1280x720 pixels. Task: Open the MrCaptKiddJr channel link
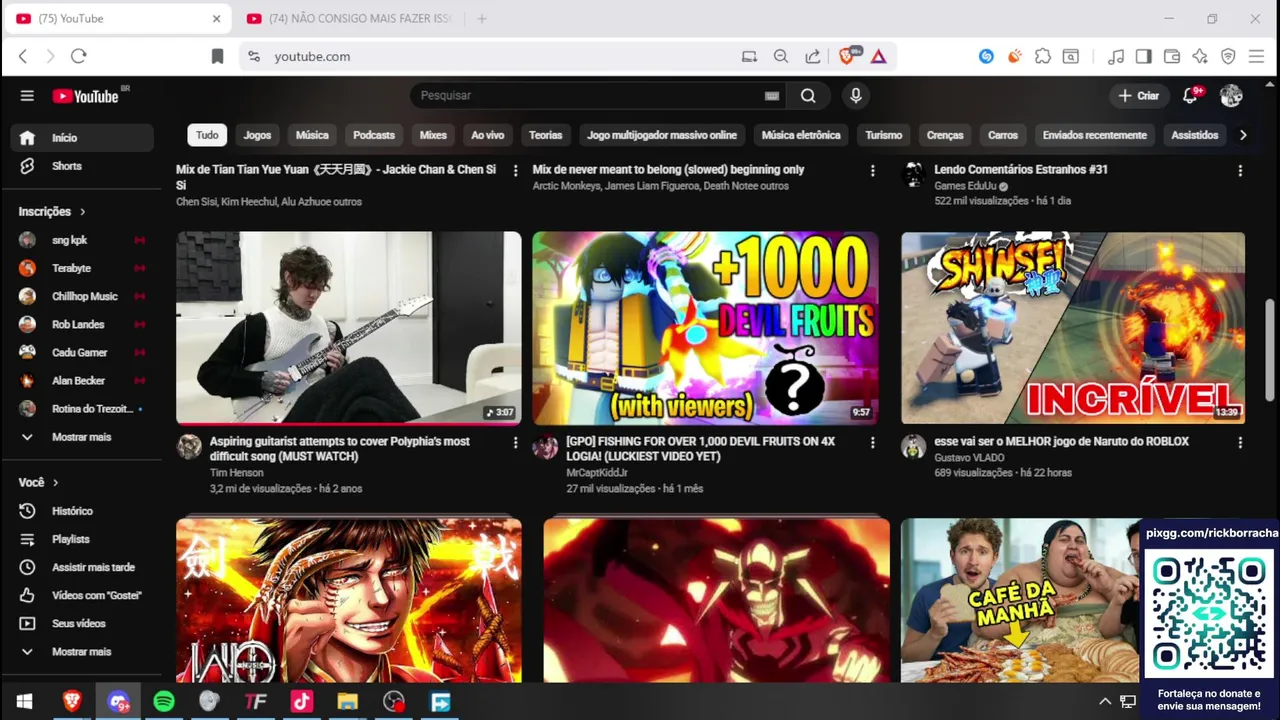tap(597, 473)
